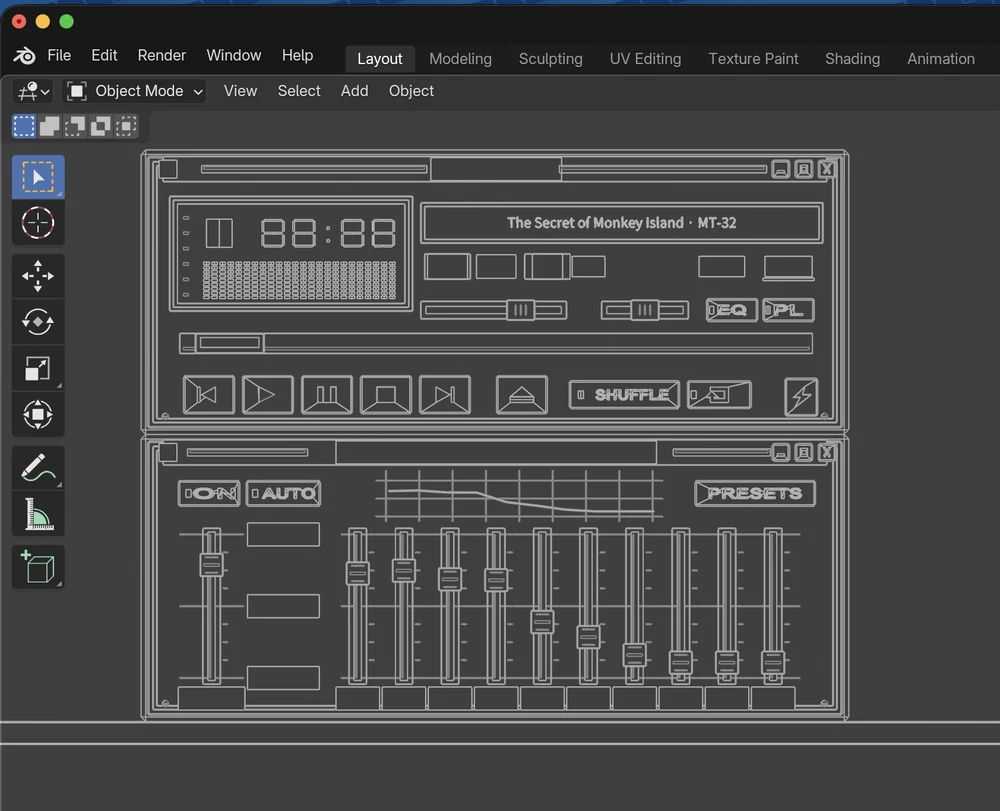Set selection mode to New
This screenshot has width=1000, height=811.
click(x=24, y=126)
